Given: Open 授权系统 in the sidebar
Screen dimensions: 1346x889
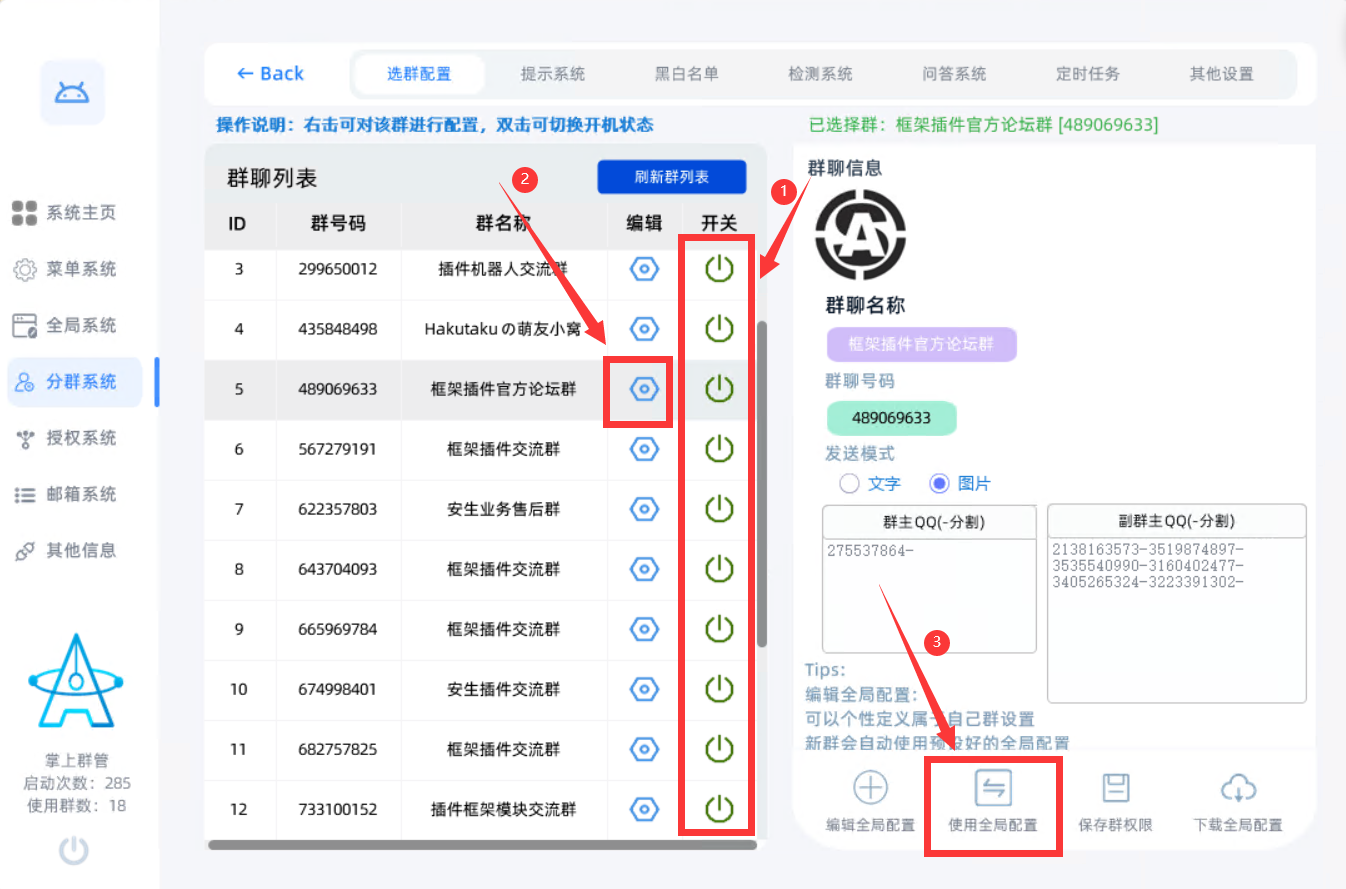Looking at the screenshot, I should point(80,438).
